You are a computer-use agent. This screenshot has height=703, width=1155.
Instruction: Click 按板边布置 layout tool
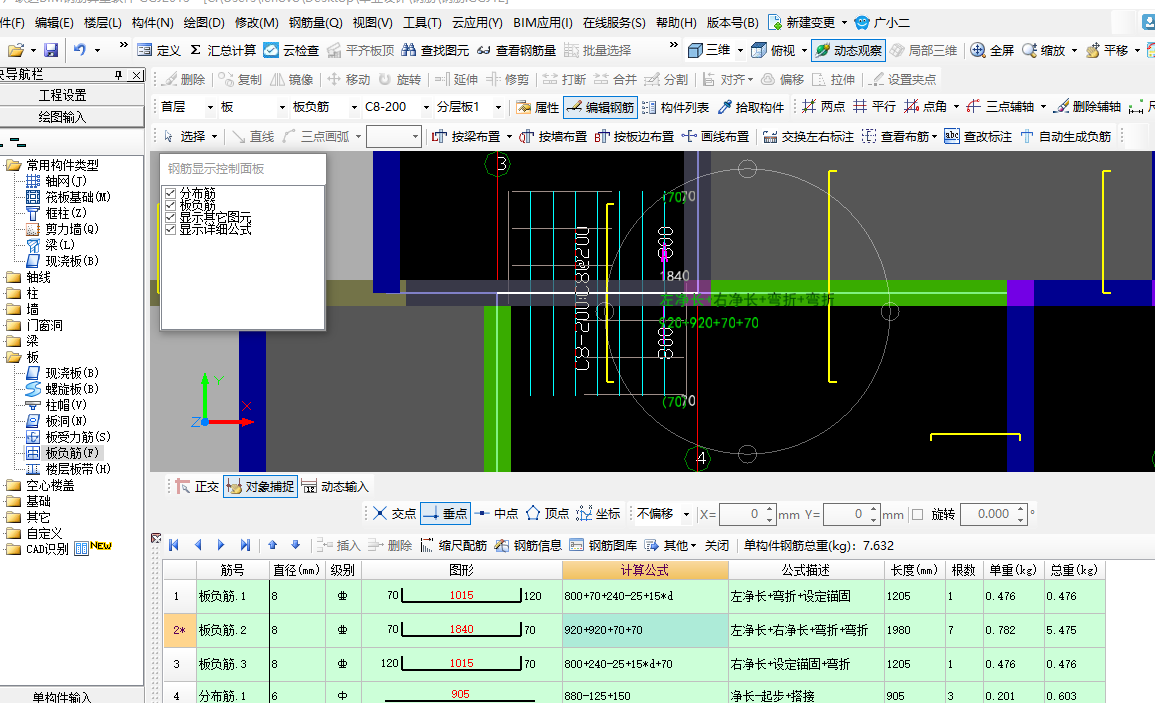(634, 136)
